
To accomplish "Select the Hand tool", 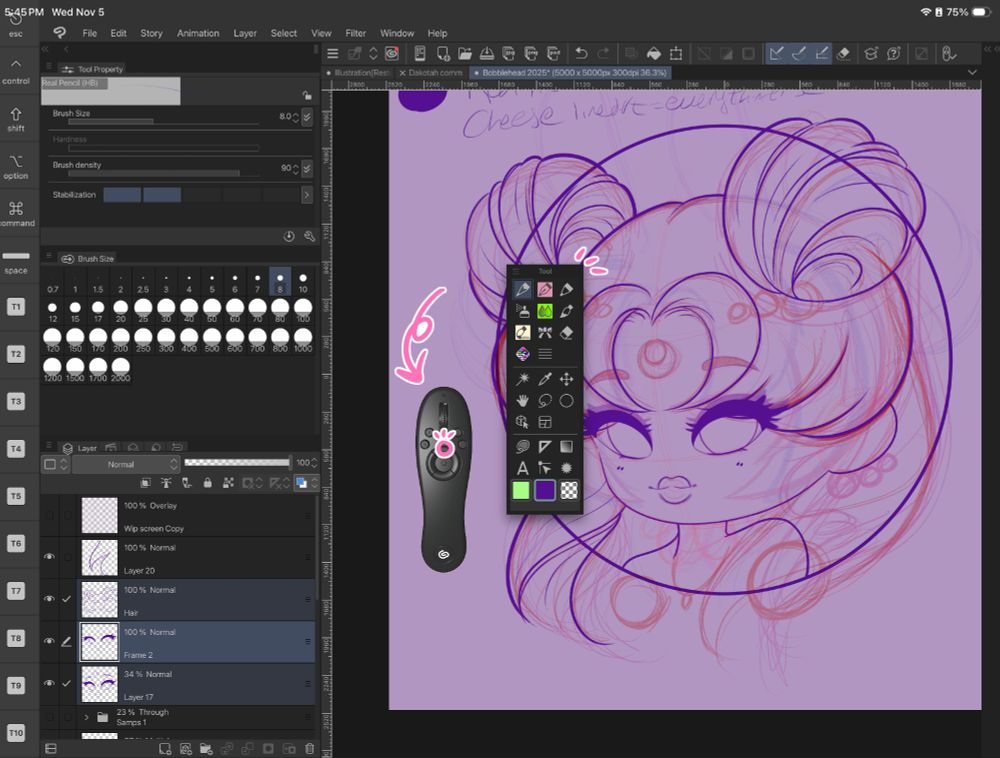I will 522,401.
